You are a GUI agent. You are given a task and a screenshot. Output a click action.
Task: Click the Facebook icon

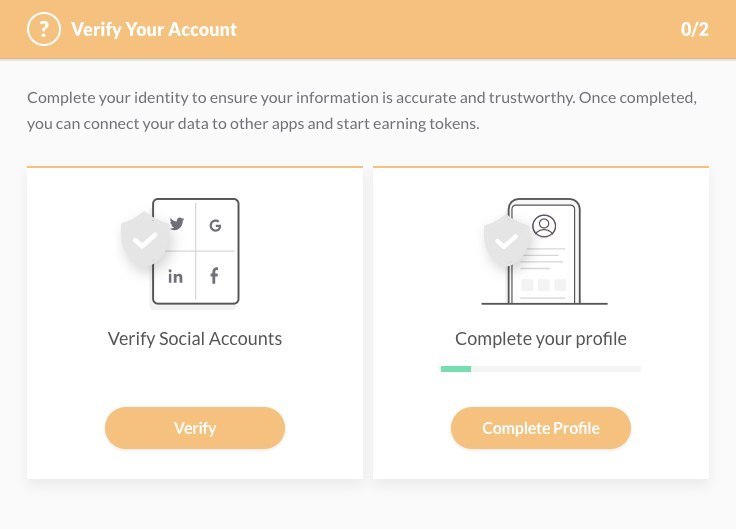click(x=214, y=276)
